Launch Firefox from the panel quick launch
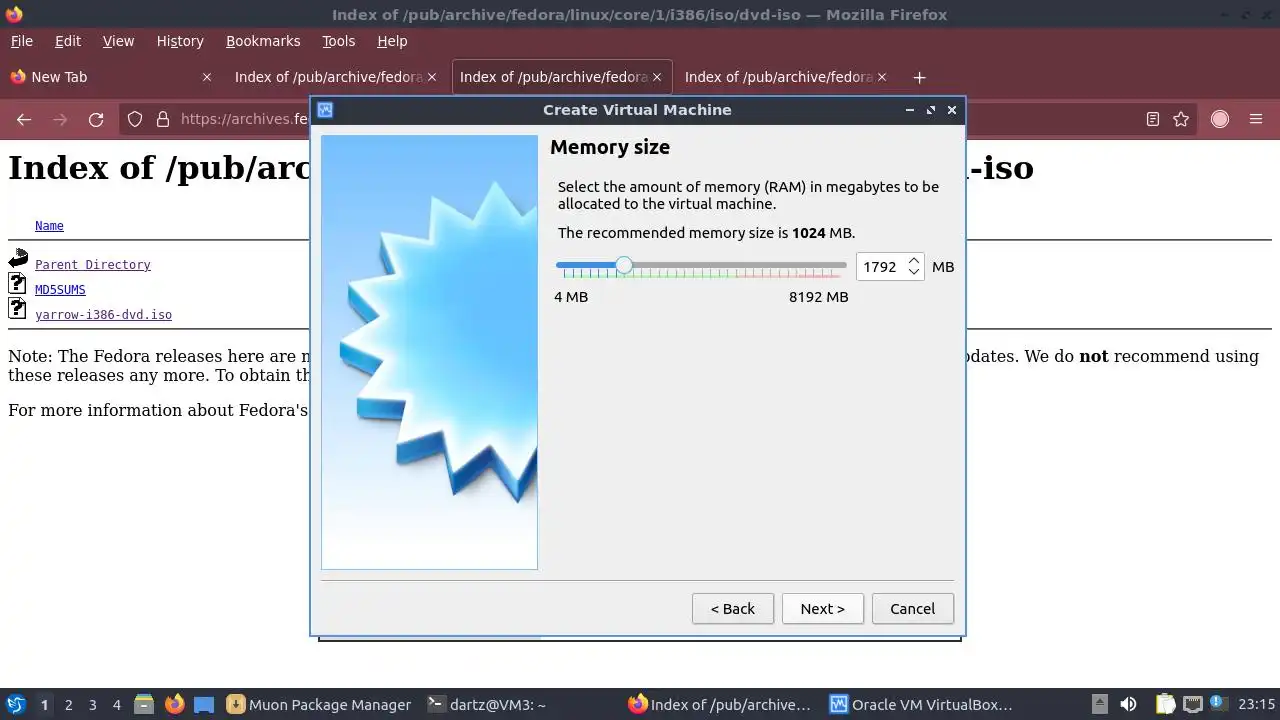The width and height of the screenshot is (1280, 720). pos(174,704)
